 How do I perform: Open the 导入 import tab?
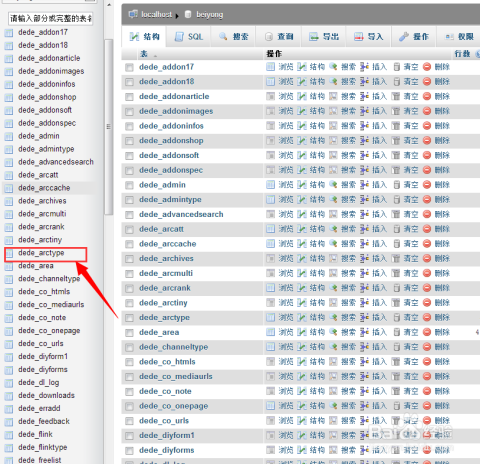click(368, 37)
